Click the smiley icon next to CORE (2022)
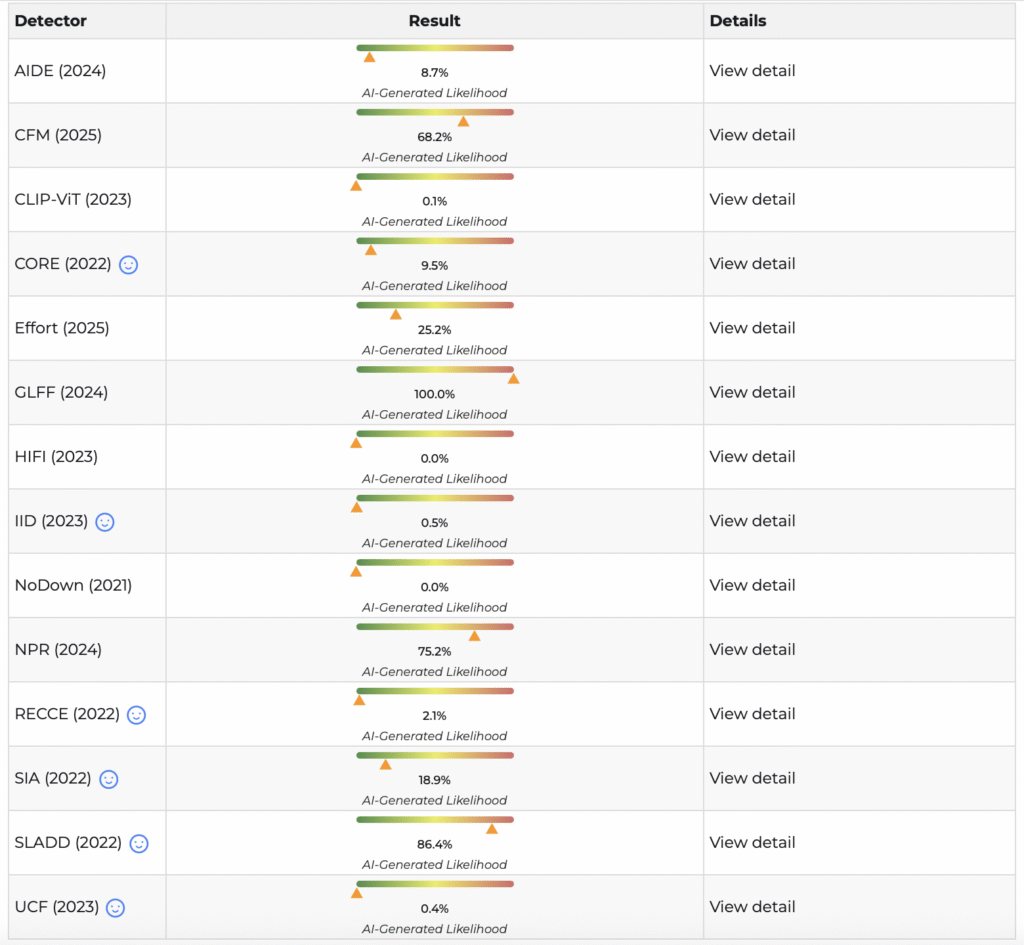 [x=128, y=264]
